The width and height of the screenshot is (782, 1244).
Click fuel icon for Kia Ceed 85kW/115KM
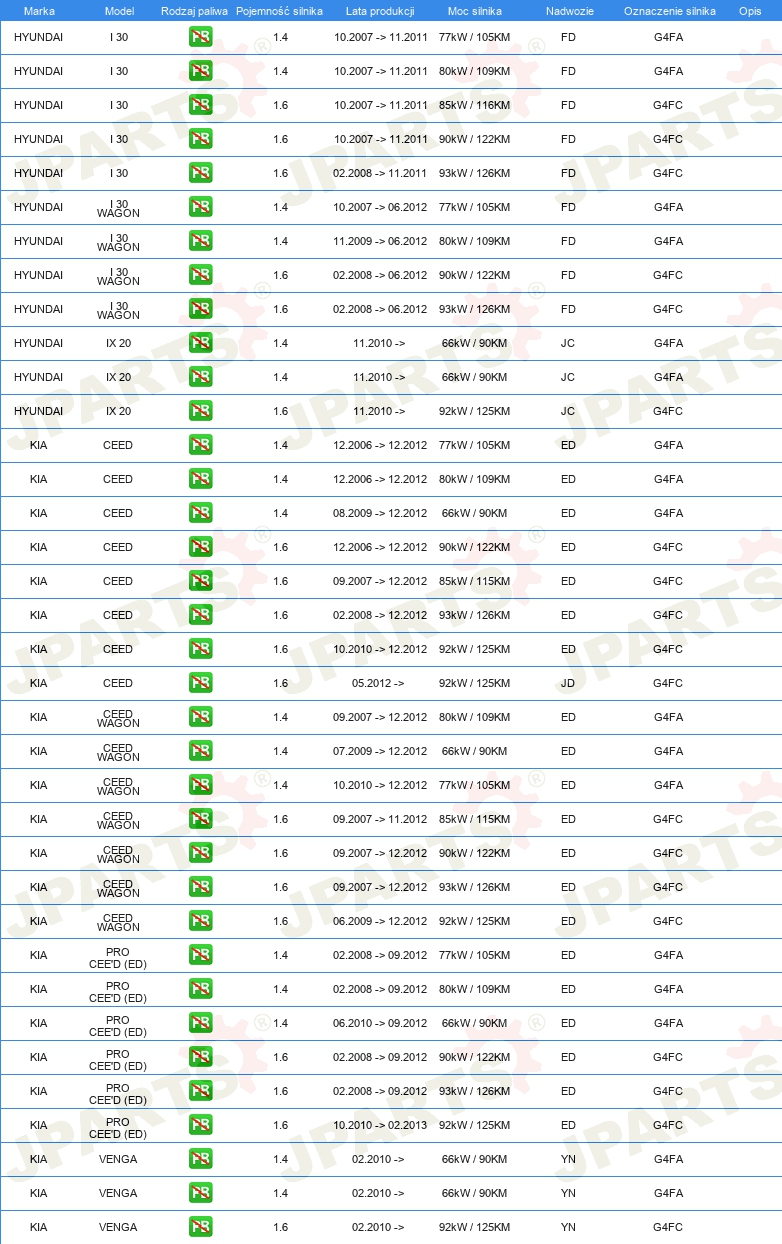[201, 582]
